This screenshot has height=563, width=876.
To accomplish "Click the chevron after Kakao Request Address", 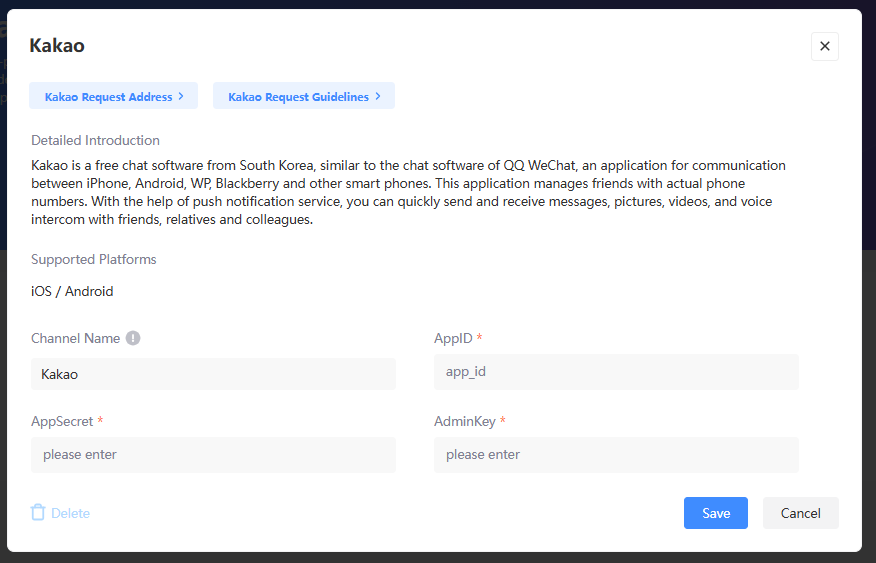I will tap(181, 97).
